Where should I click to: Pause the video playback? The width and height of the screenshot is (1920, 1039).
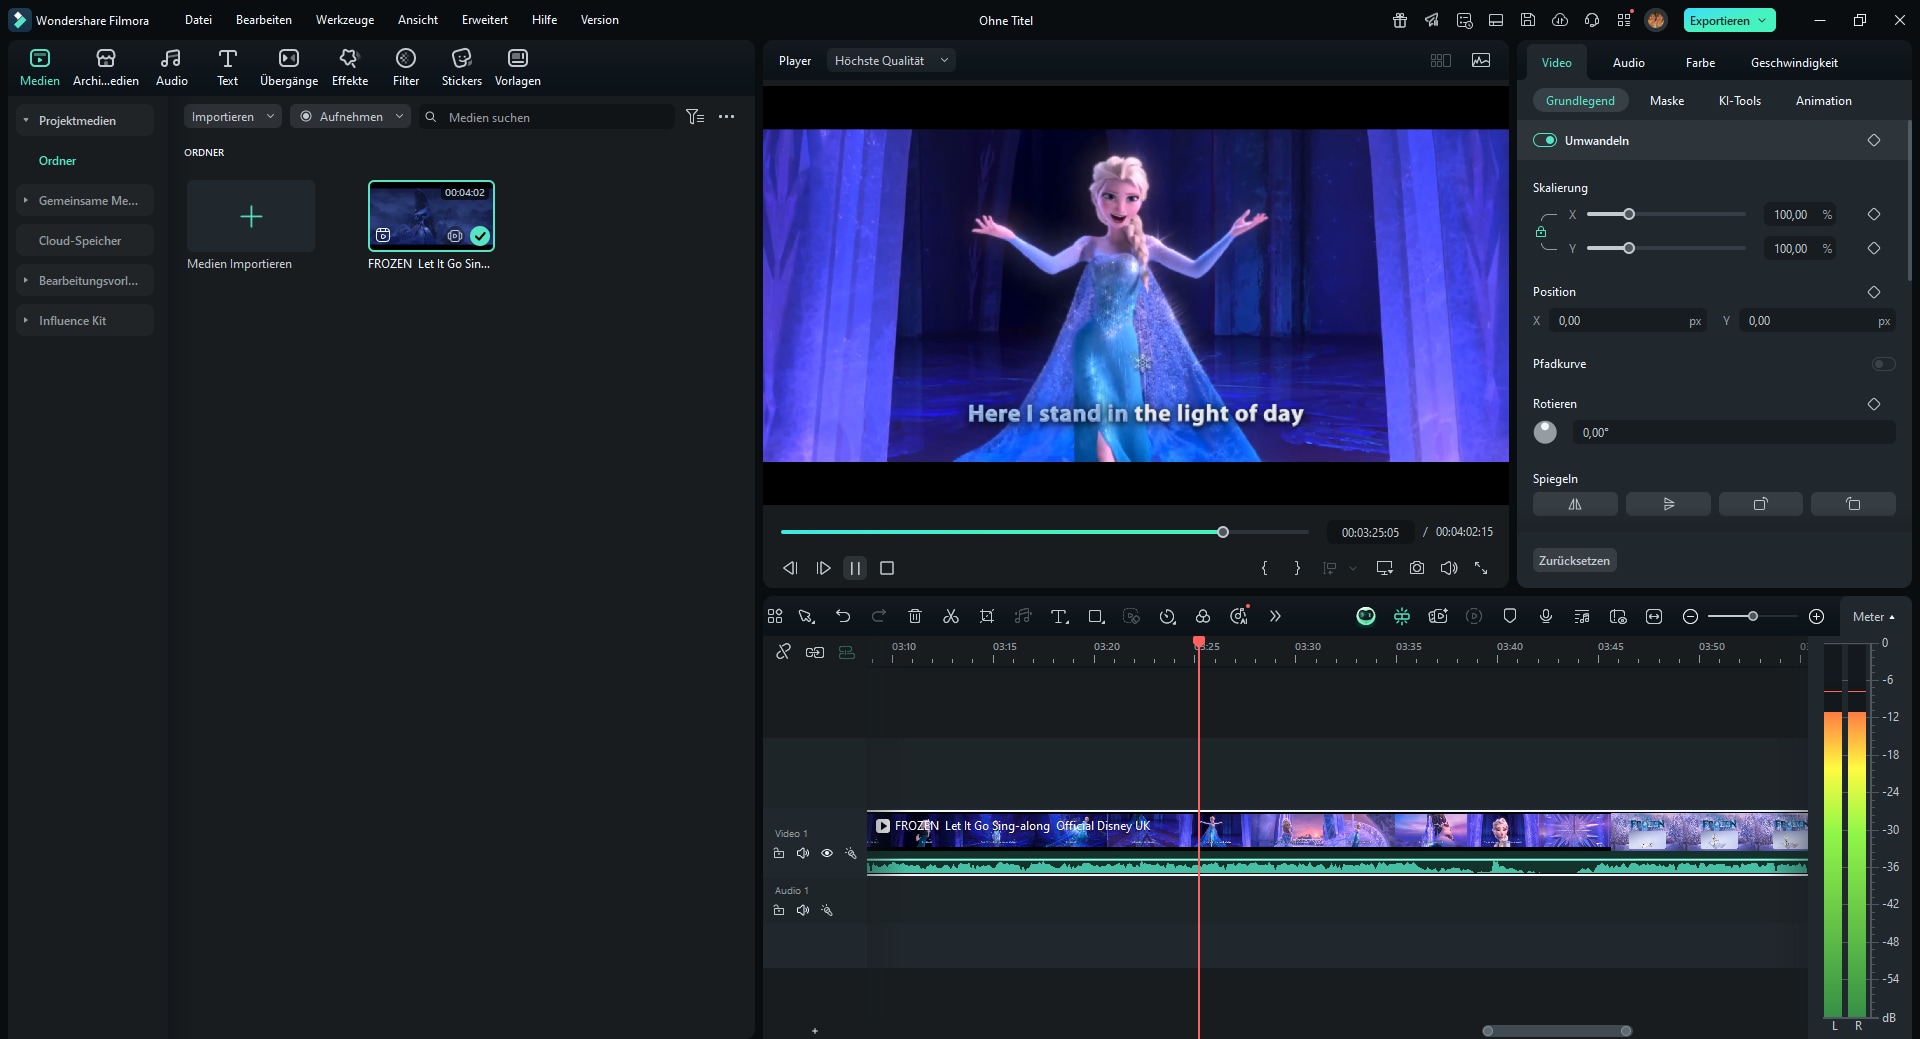point(855,568)
